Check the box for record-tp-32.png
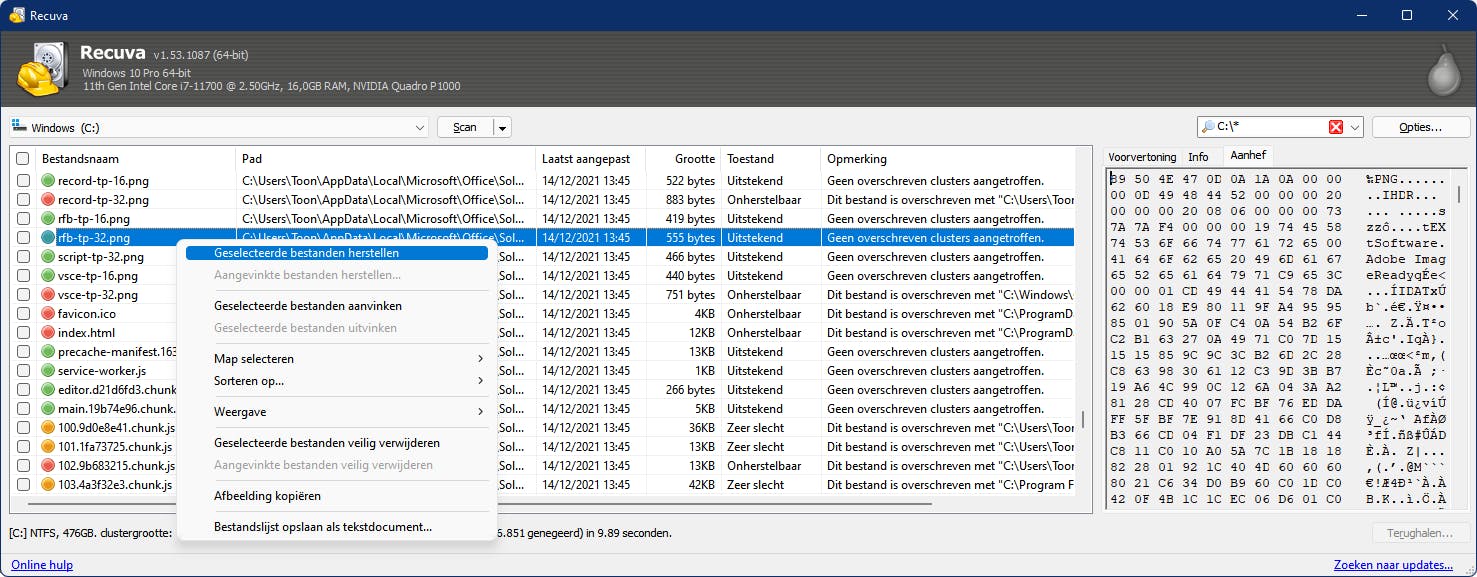This screenshot has height=577, width=1477. [x=23, y=200]
